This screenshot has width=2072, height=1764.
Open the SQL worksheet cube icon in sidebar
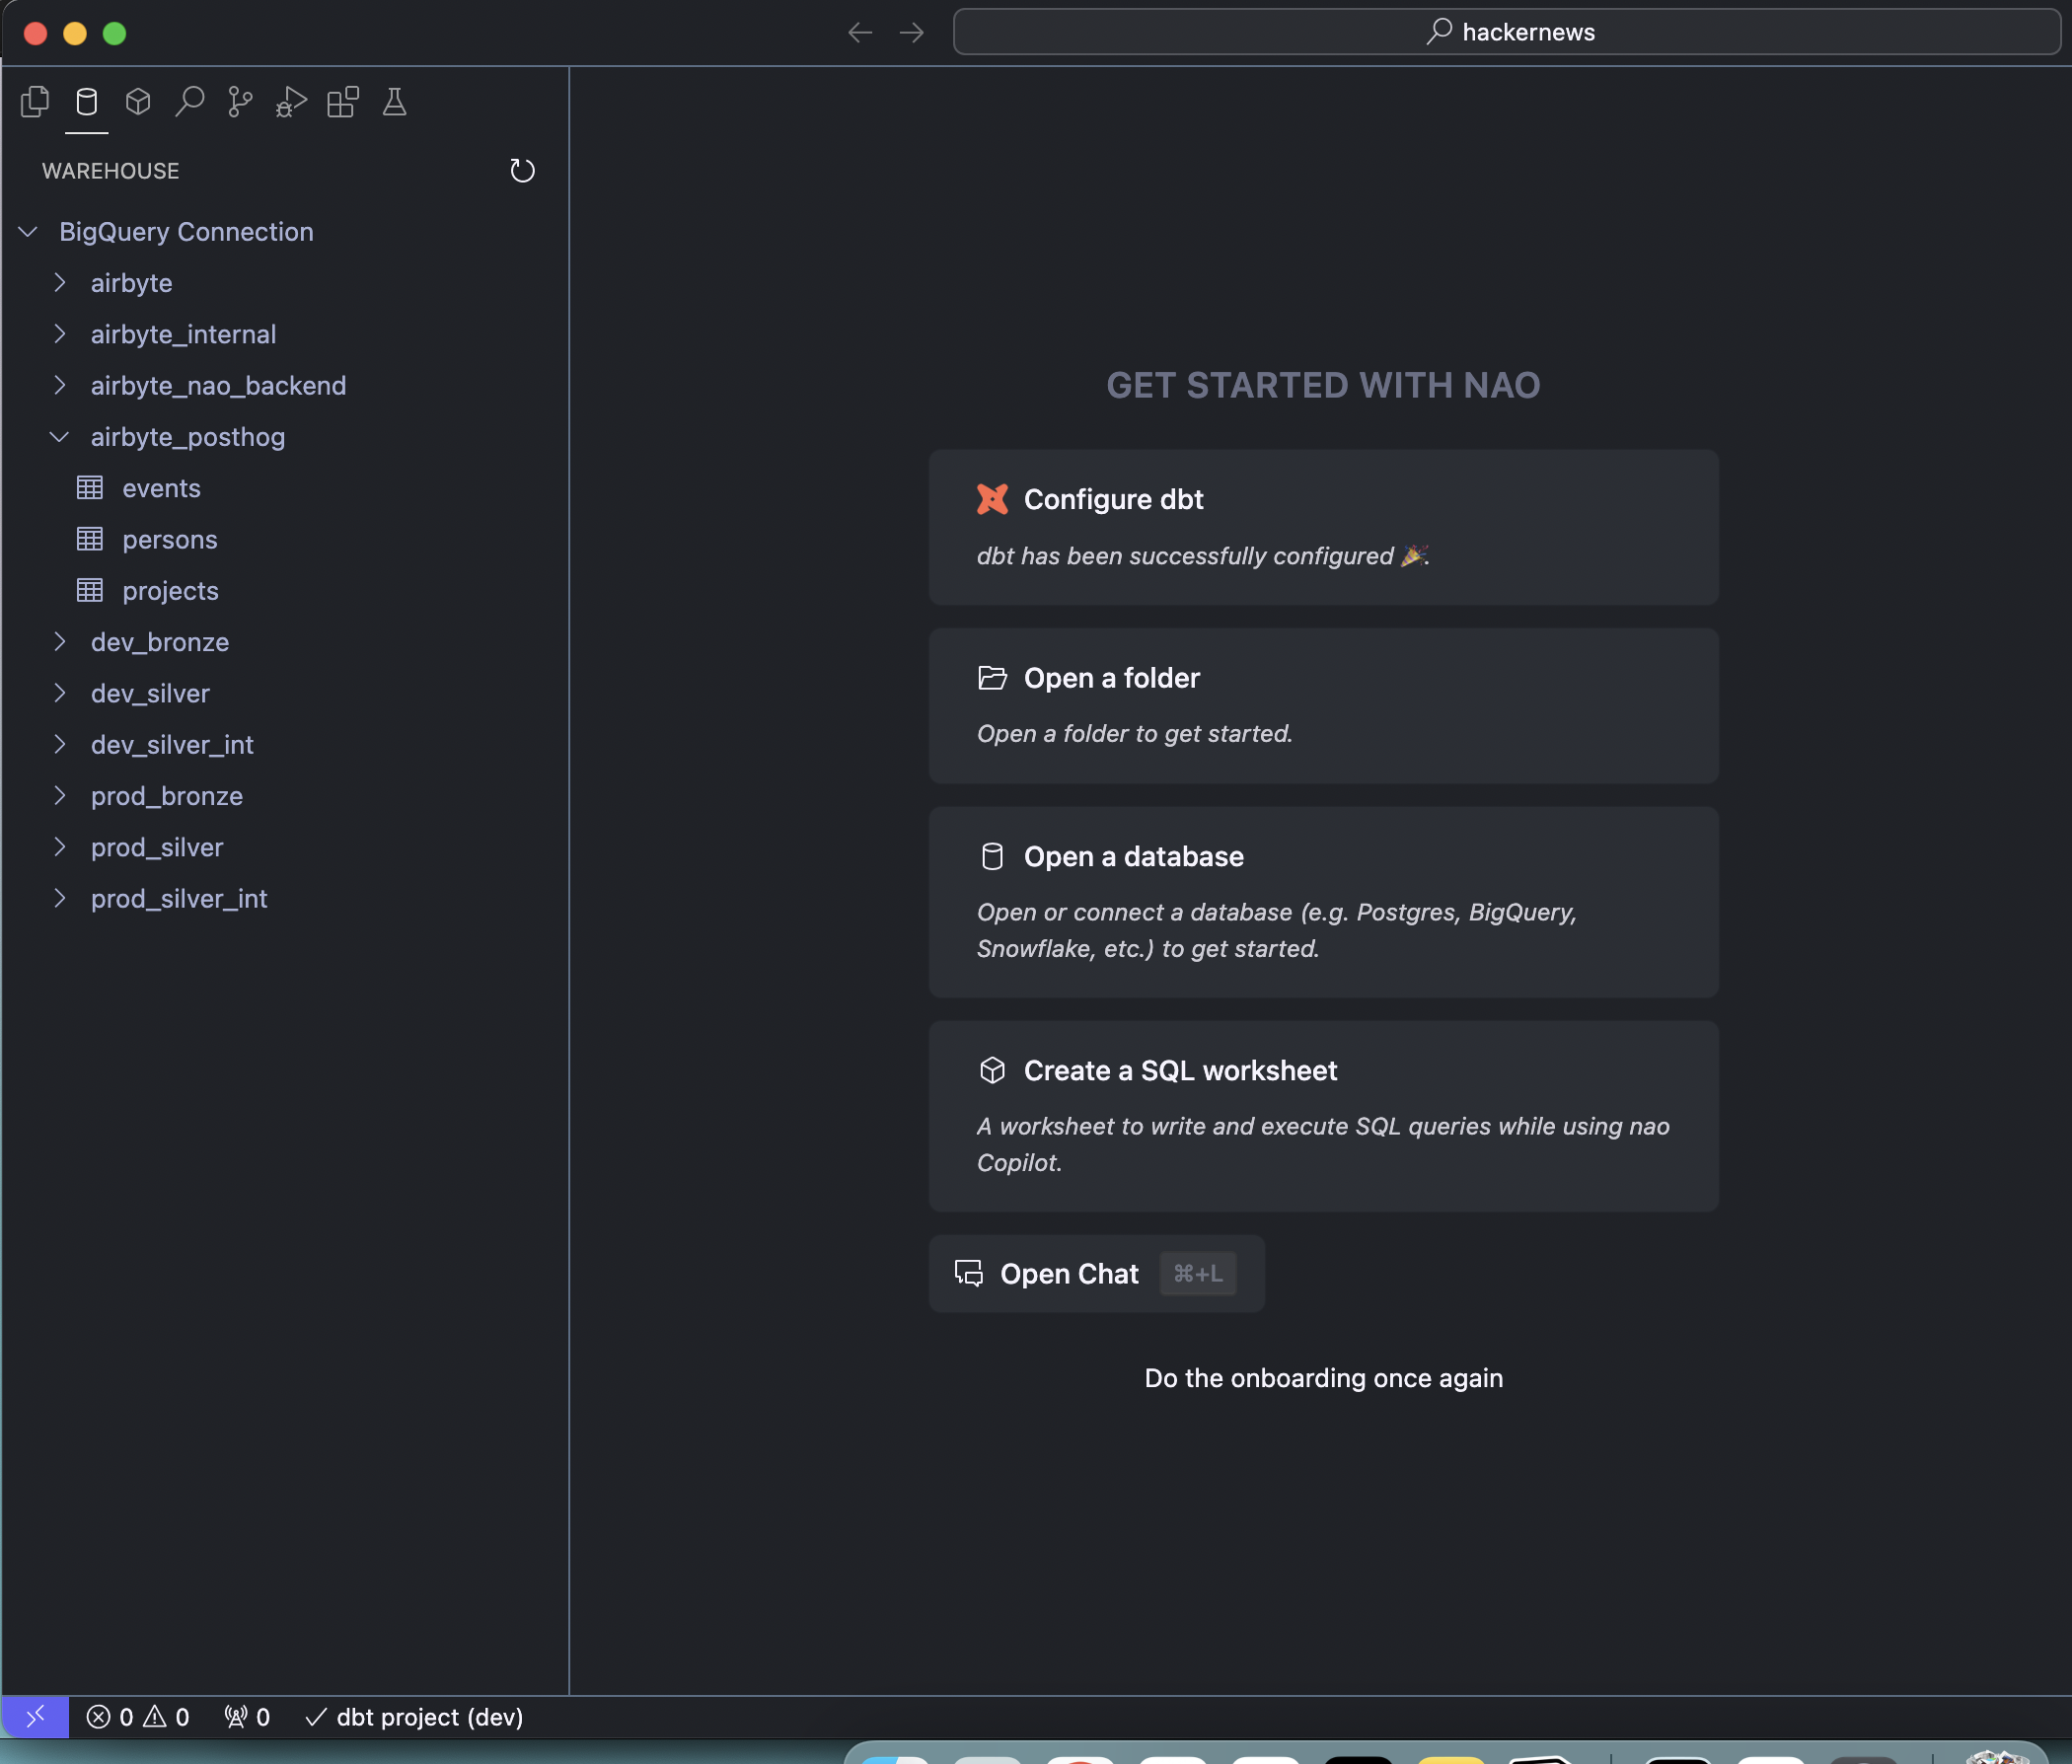pyautogui.click(x=138, y=102)
